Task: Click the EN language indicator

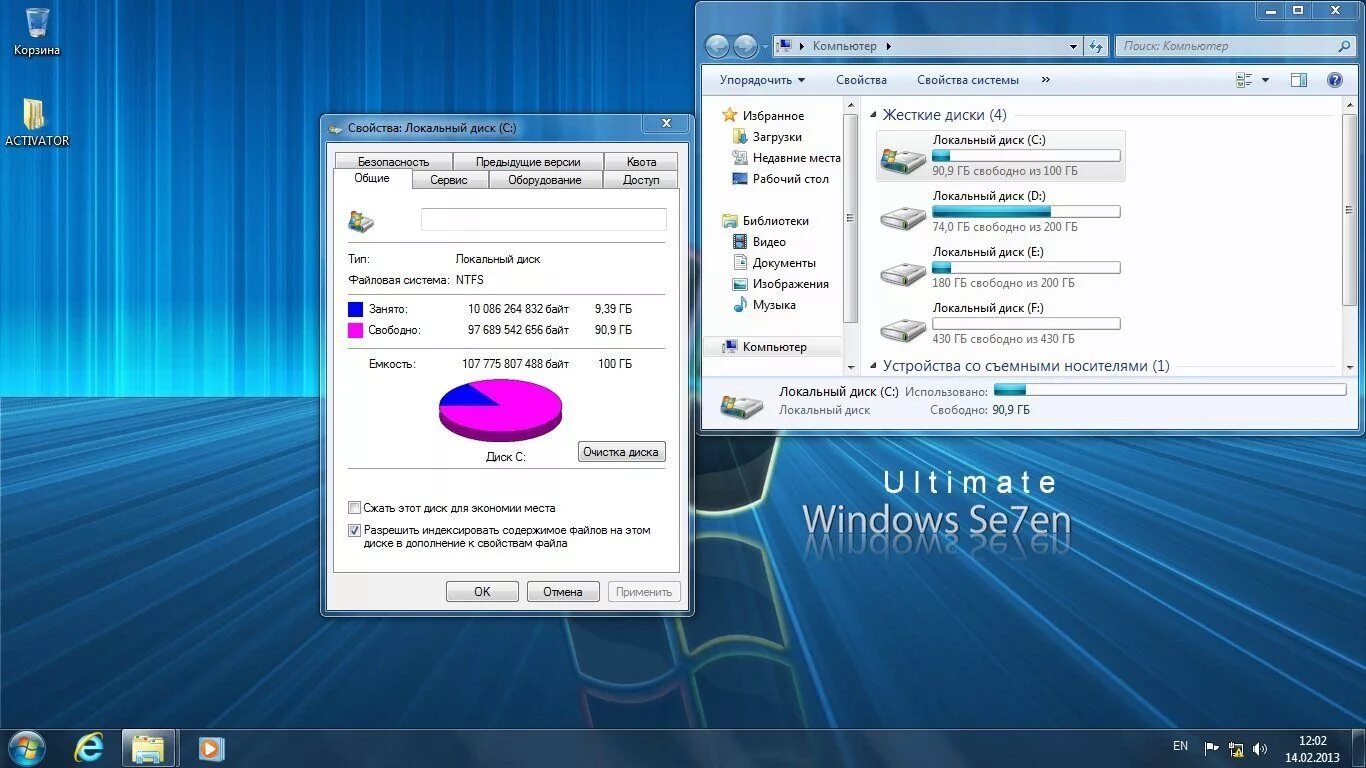Action: [1180, 746]
